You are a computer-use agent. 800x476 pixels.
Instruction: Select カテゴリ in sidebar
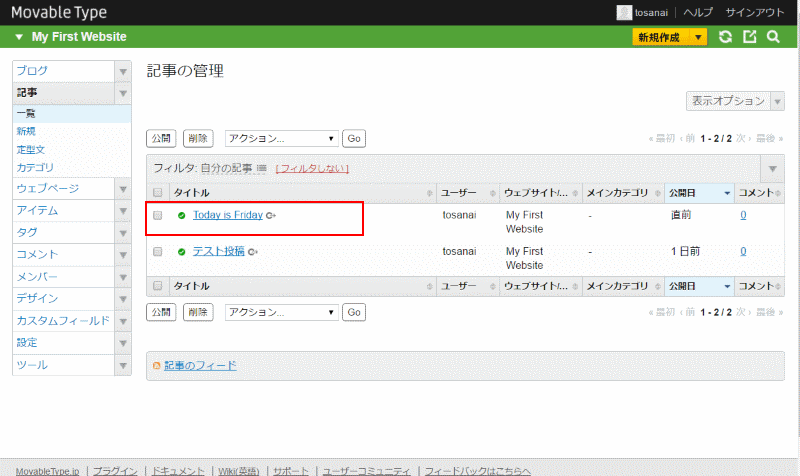35,167
